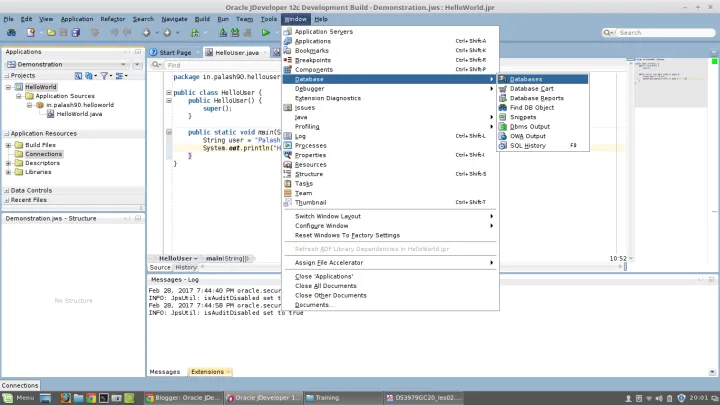Click the Database Cart icon entry
The height and width of the screenshot is (405, 720).
tap(531, 88)
